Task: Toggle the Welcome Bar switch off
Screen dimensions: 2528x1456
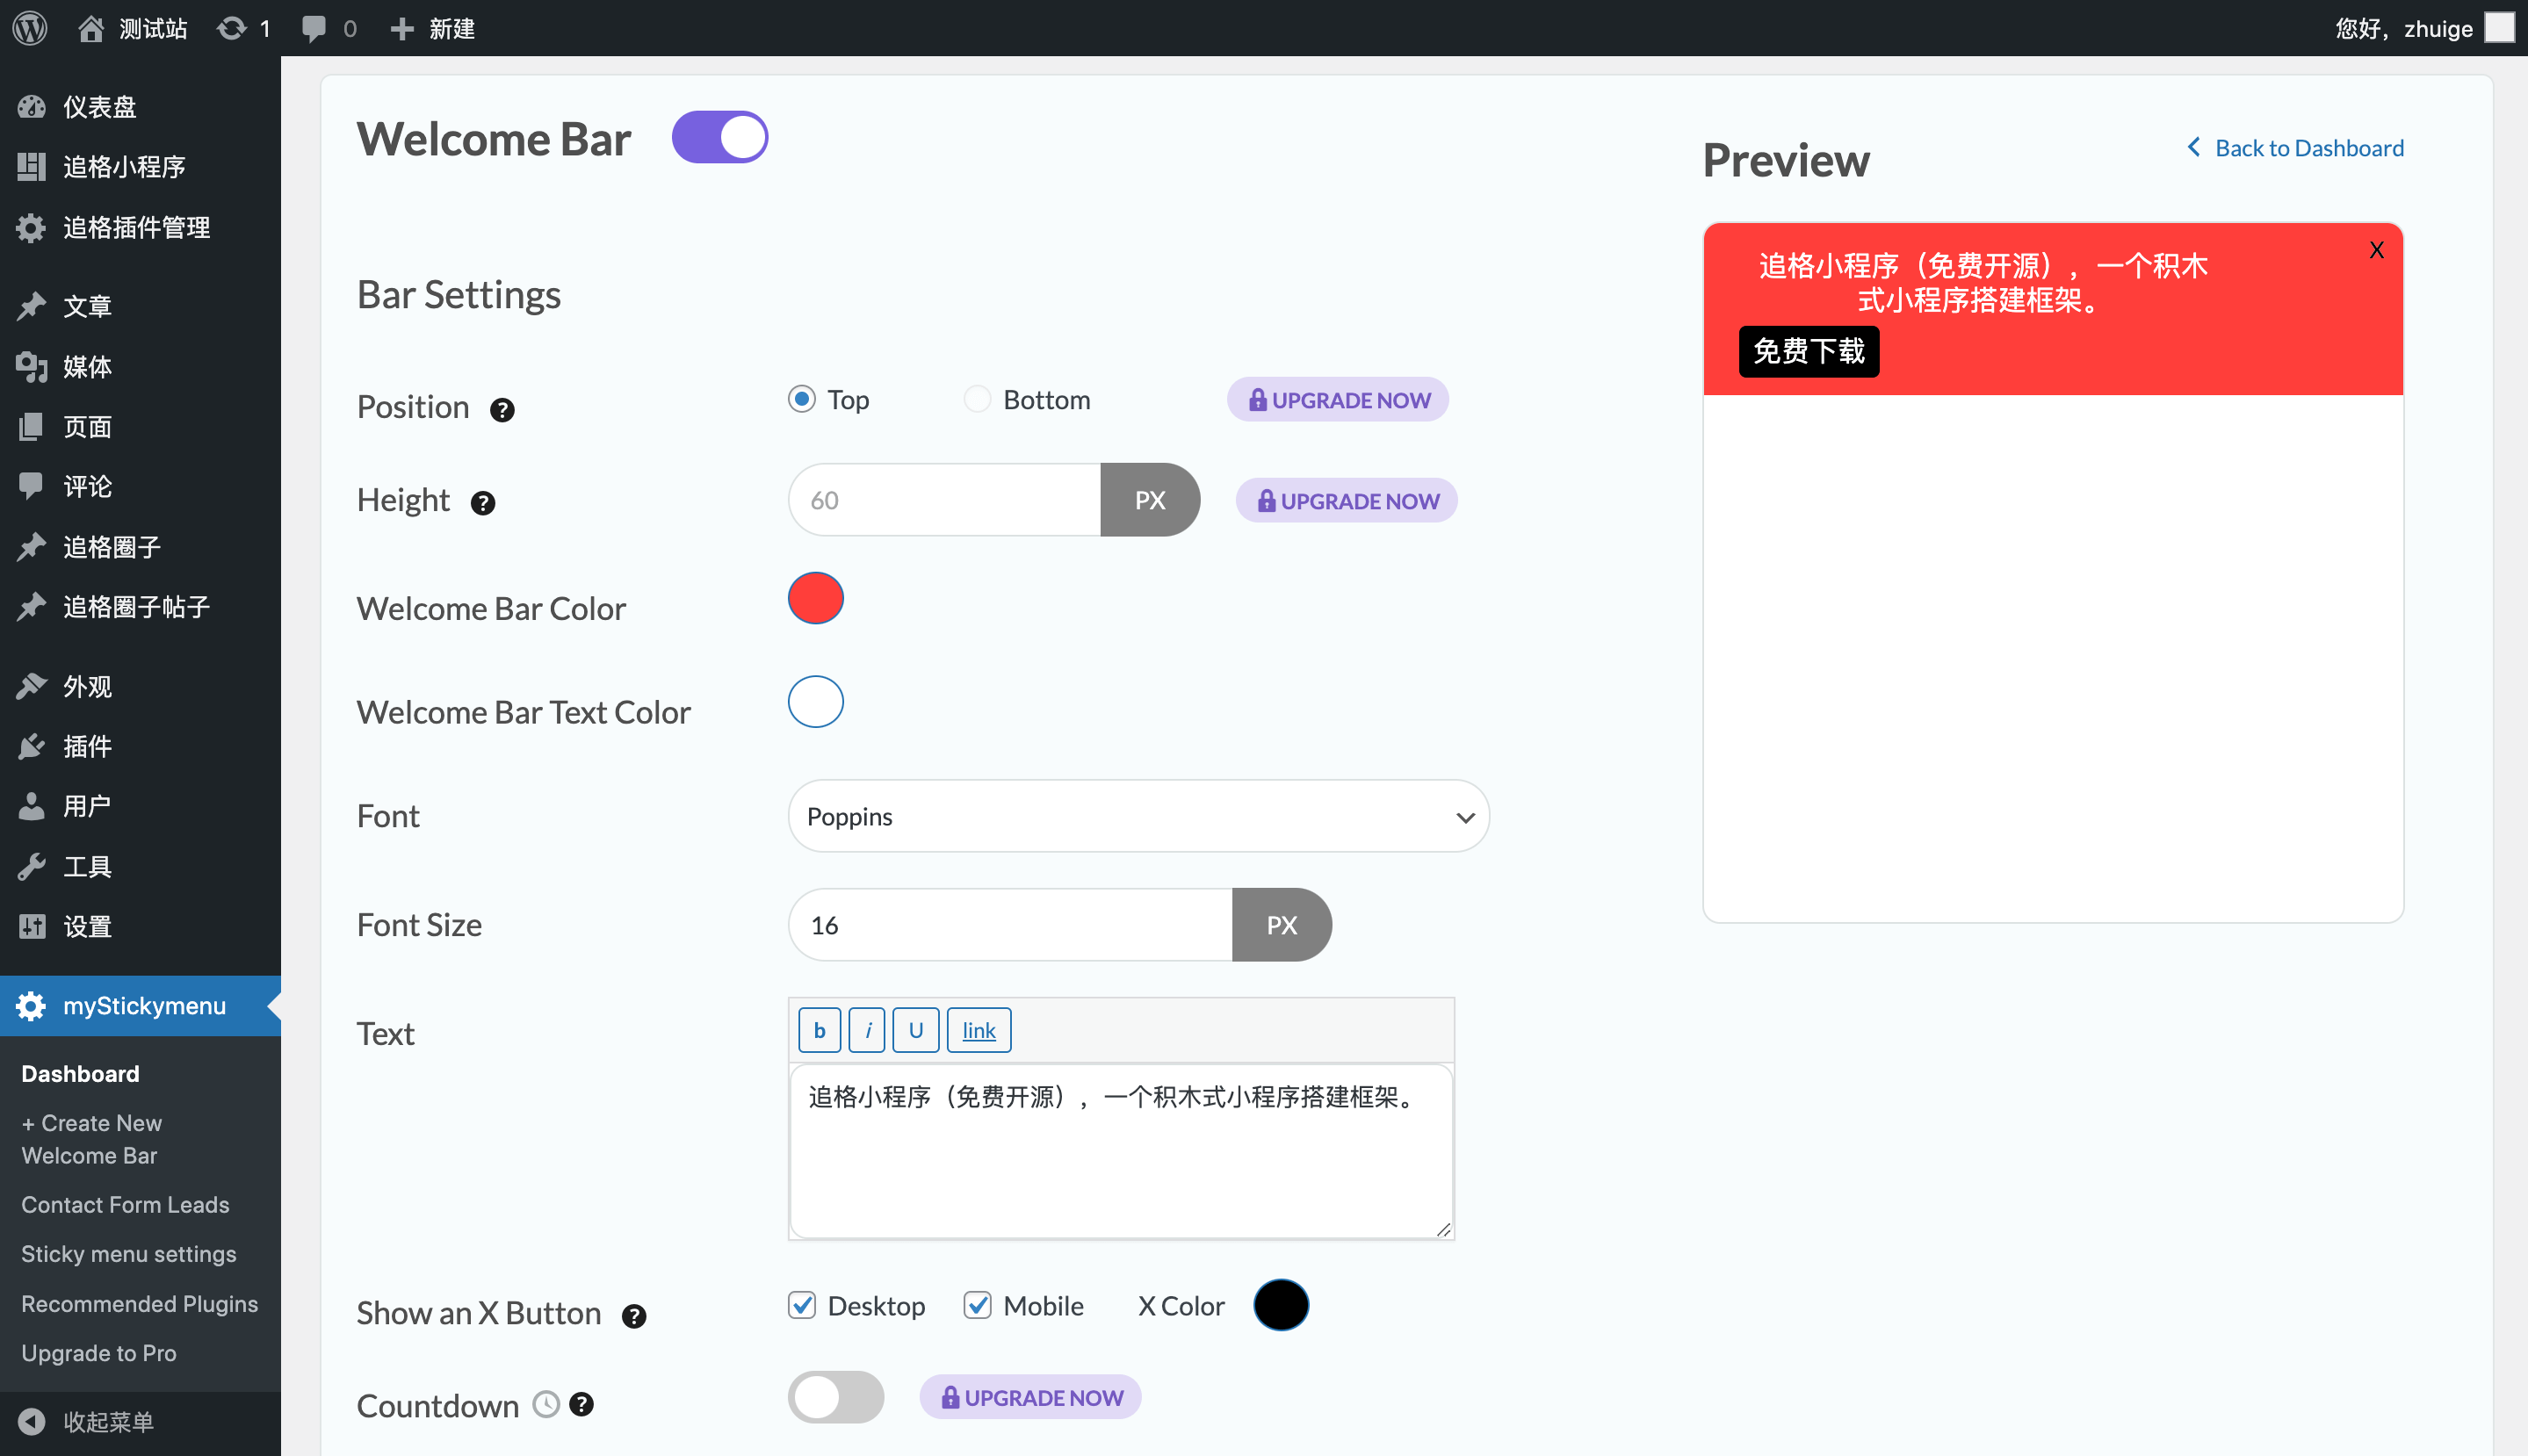Action: [720, 137]
